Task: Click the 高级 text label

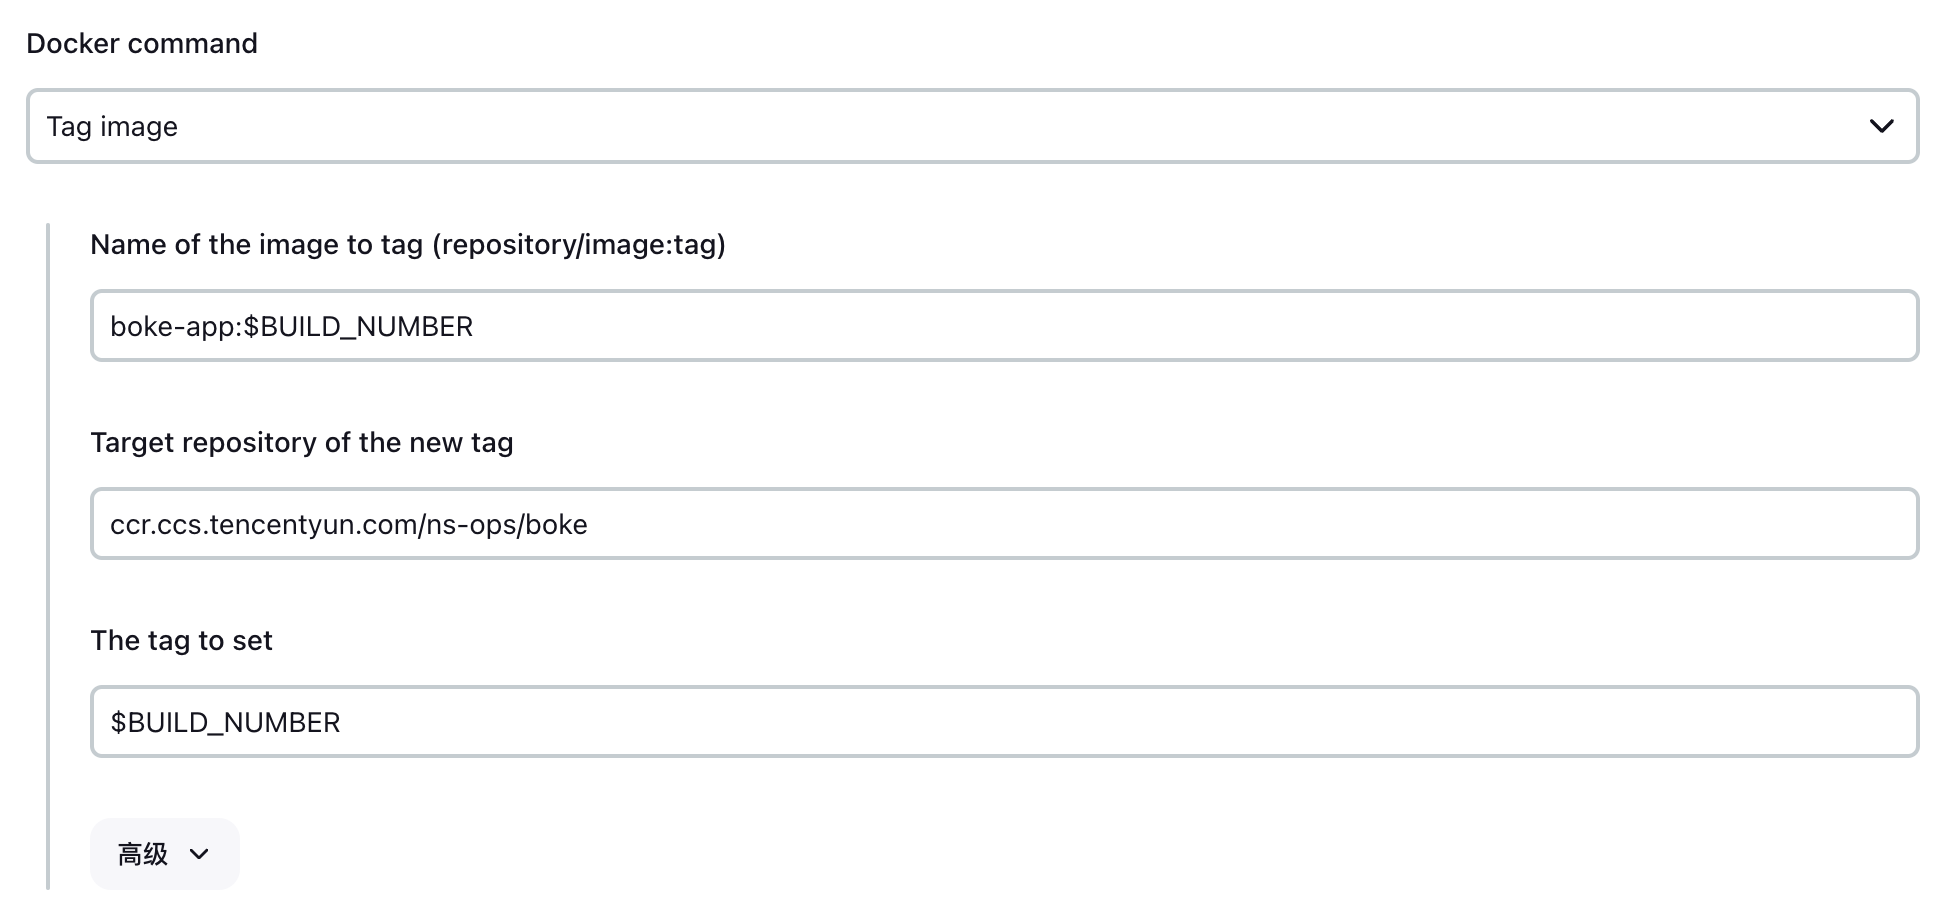Action: tap(143, 854)
